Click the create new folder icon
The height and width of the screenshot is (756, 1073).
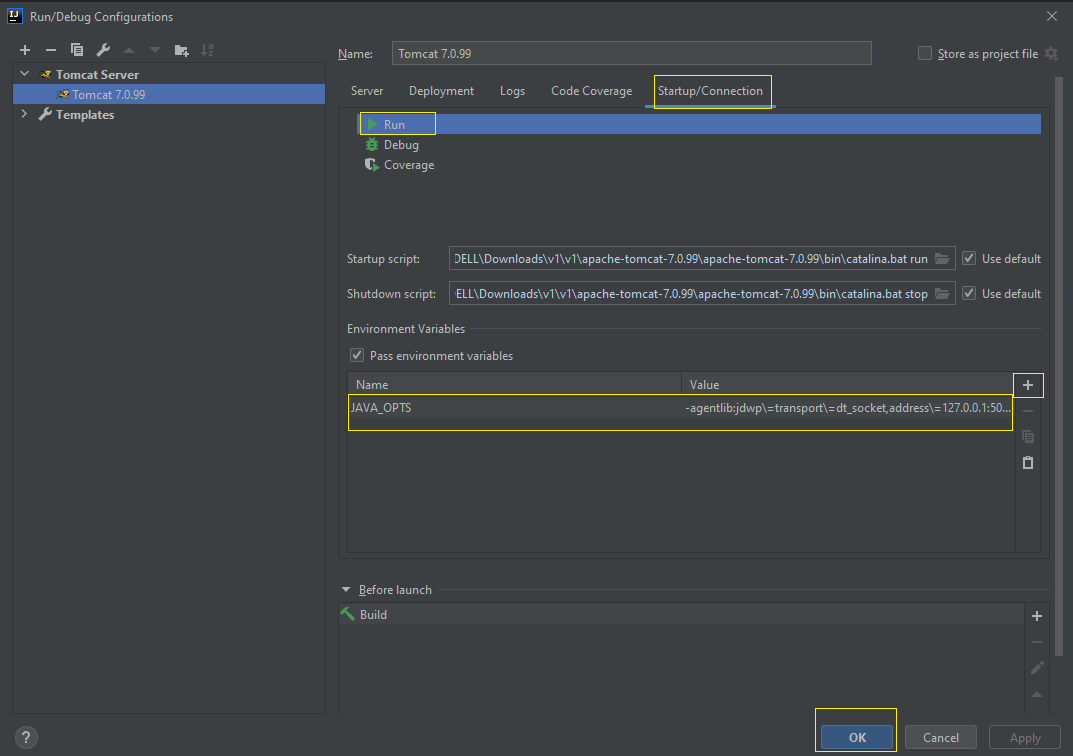[x=181, y=50]
